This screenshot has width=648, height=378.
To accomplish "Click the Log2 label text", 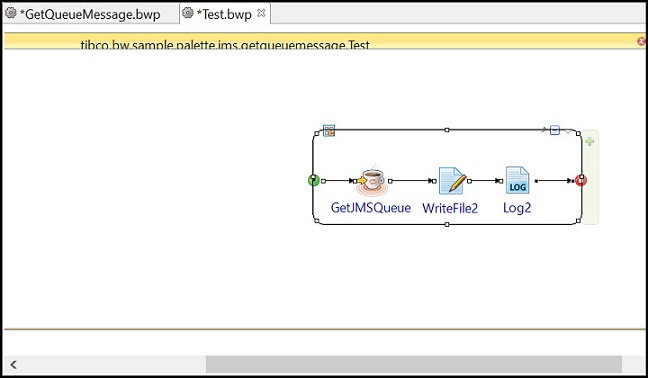I will point(517,208).
